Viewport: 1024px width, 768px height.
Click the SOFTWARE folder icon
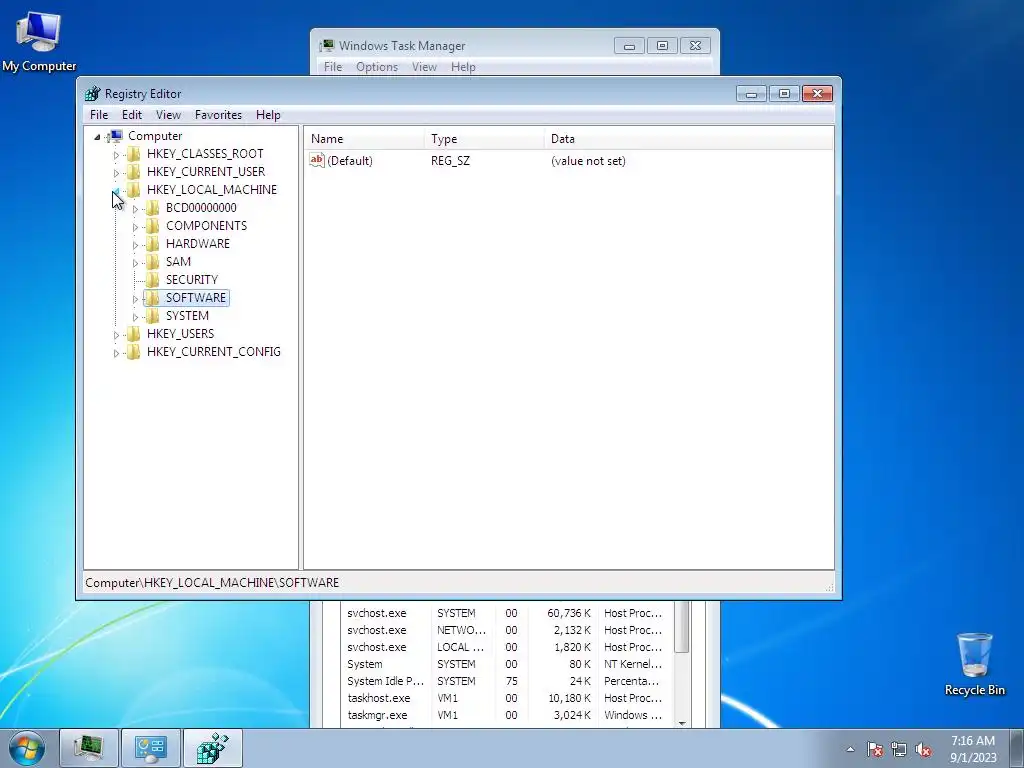click(152, 298)
